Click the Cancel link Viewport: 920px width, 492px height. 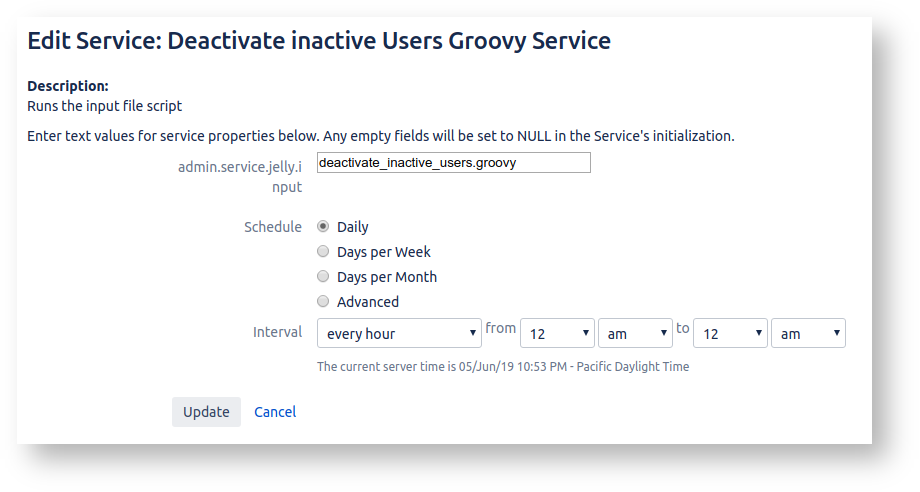pos(275,412)
